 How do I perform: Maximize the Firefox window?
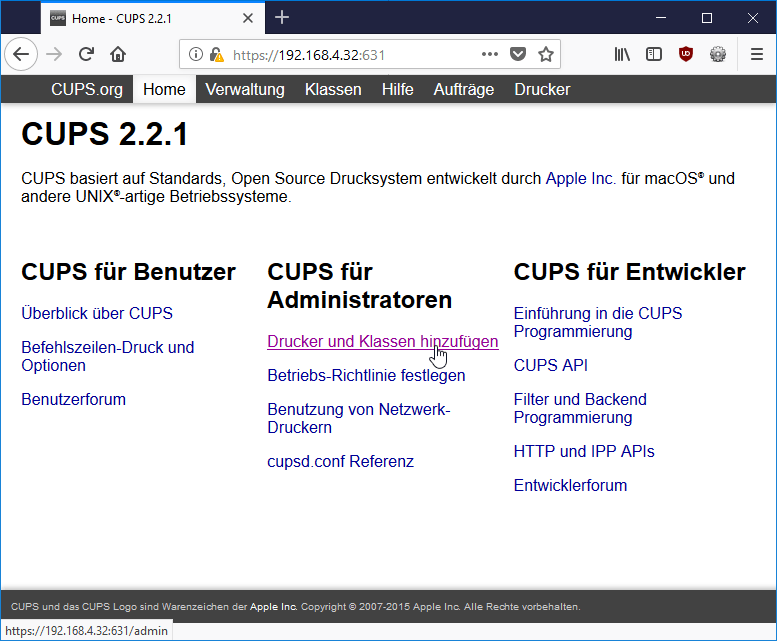point(707,18)
